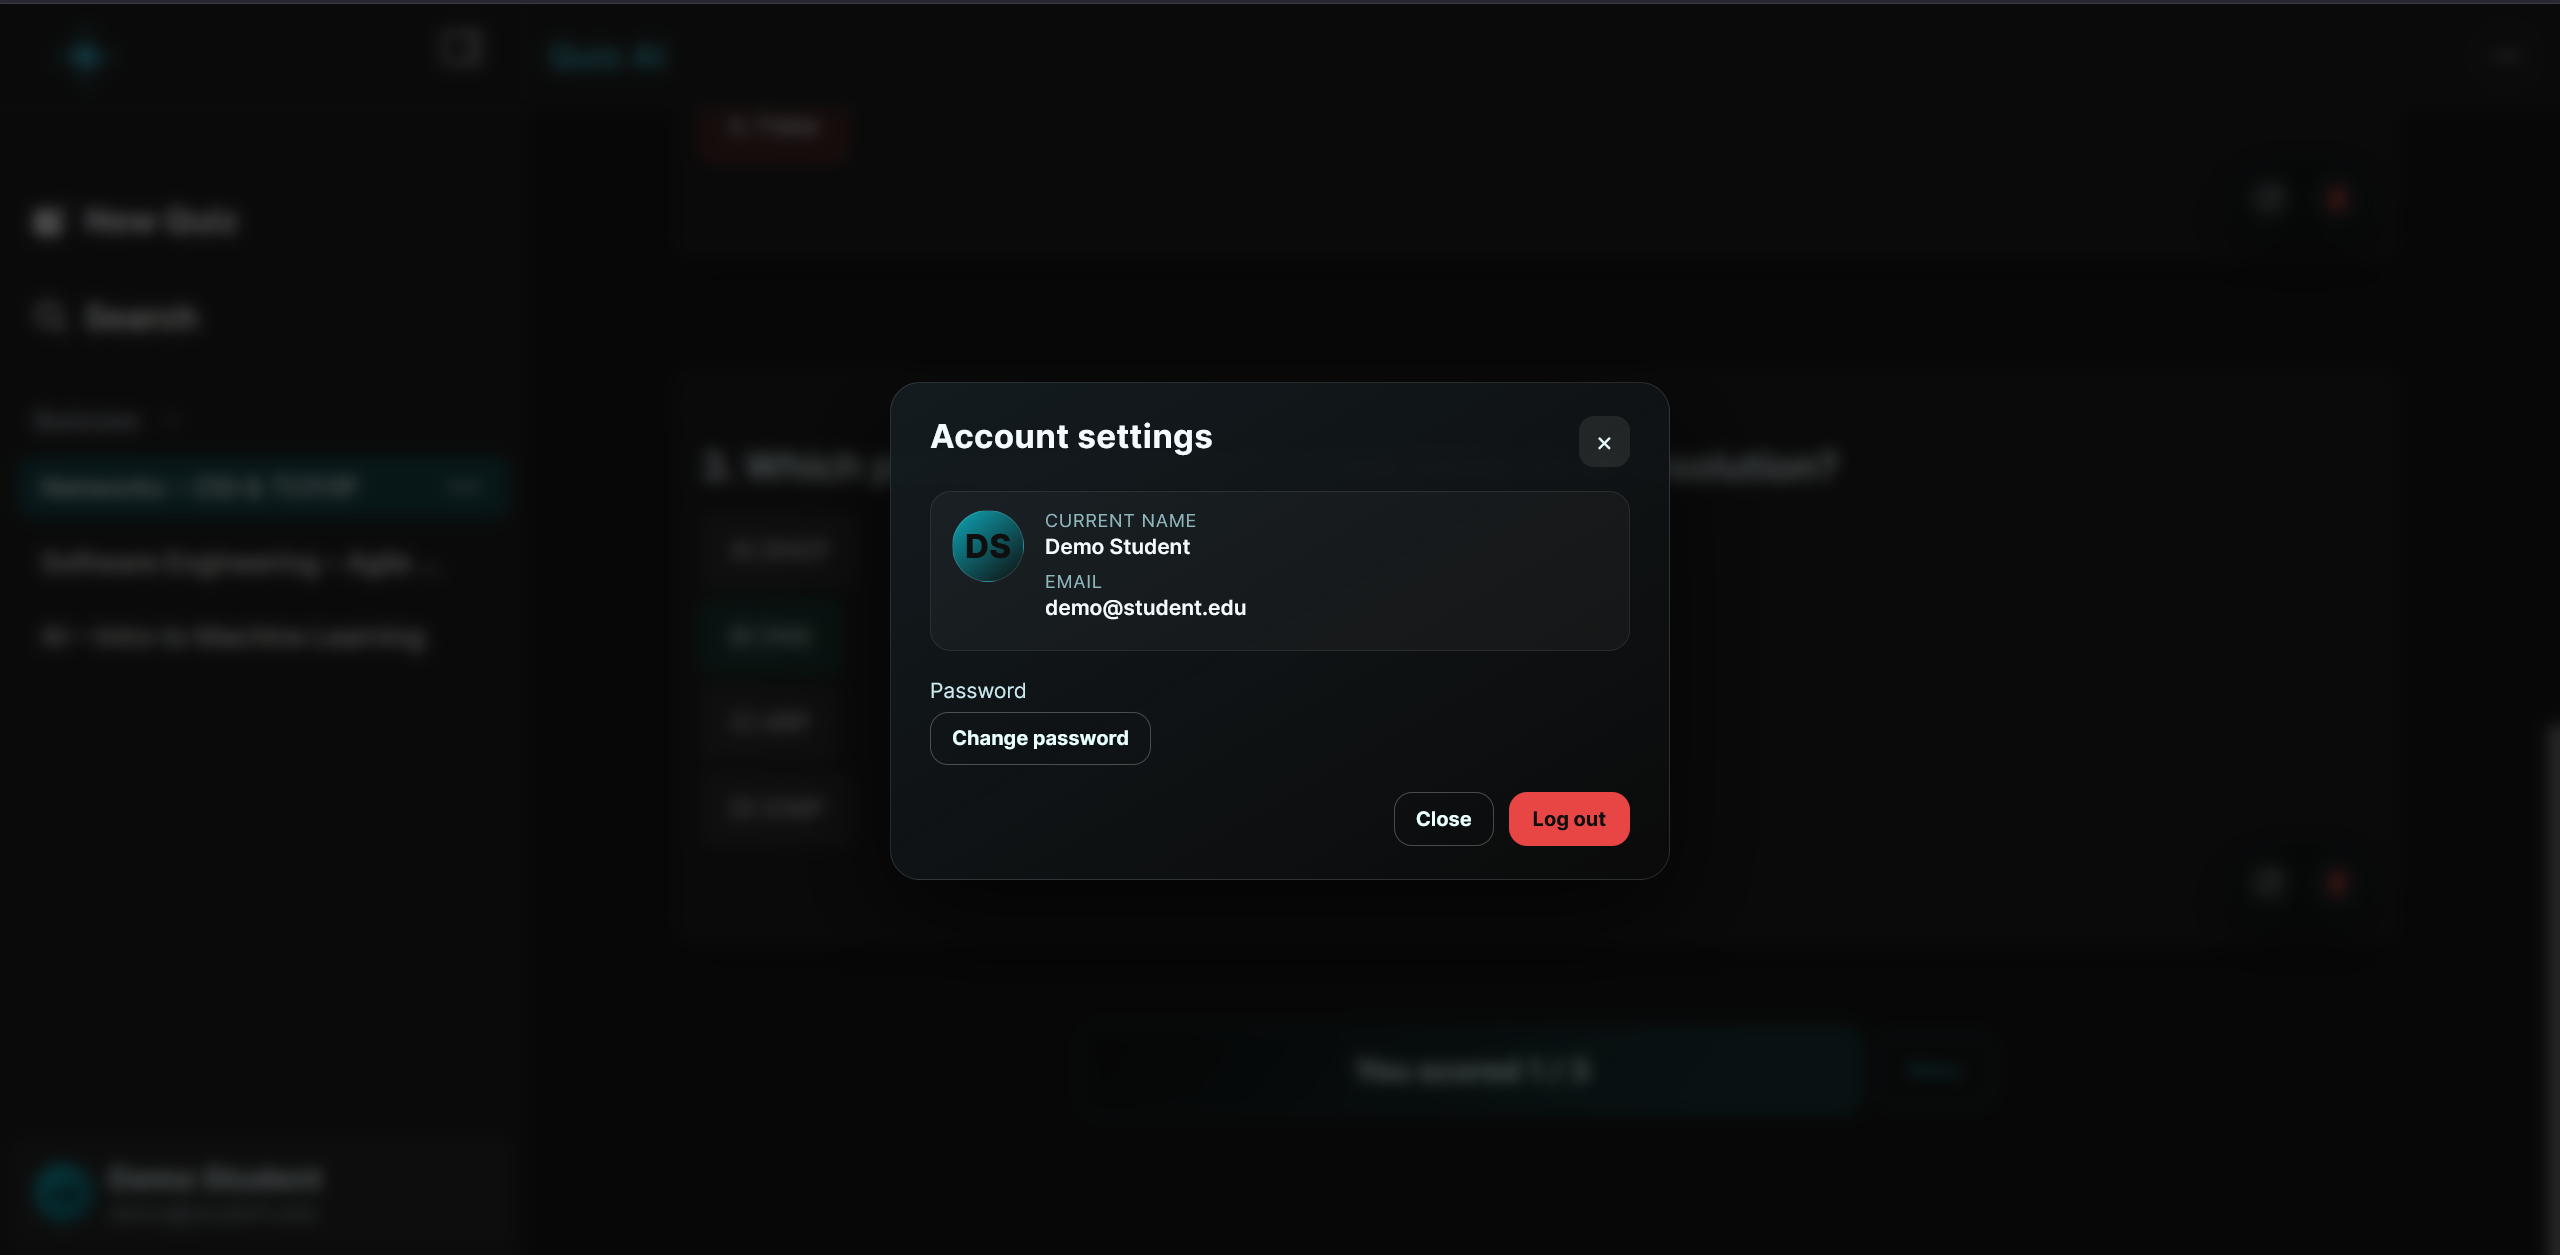This screenshot has height=1255, width=2560.
Task: Click Close to dismiss Account settings
Action: pos(1443,818)
